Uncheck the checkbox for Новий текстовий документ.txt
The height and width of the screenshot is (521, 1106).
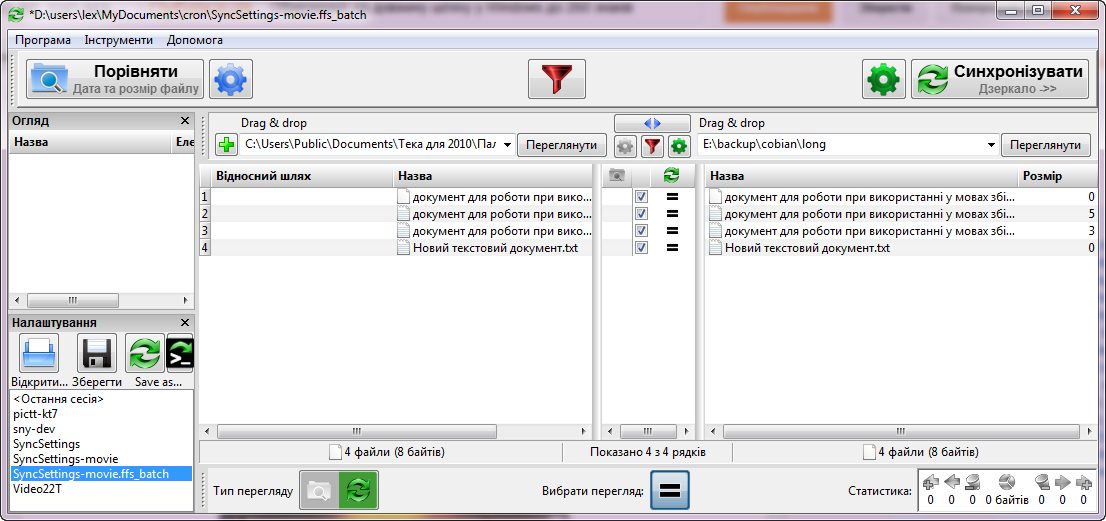click(x=642, y=248)
